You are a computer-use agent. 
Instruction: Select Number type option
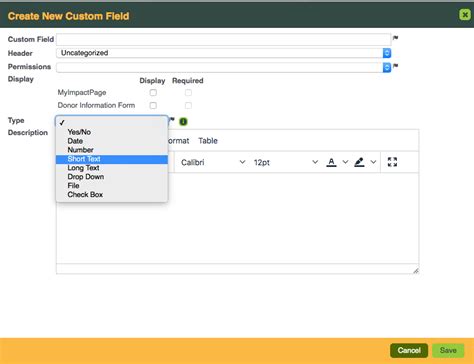pyautogui.click(x=112, y=150)
